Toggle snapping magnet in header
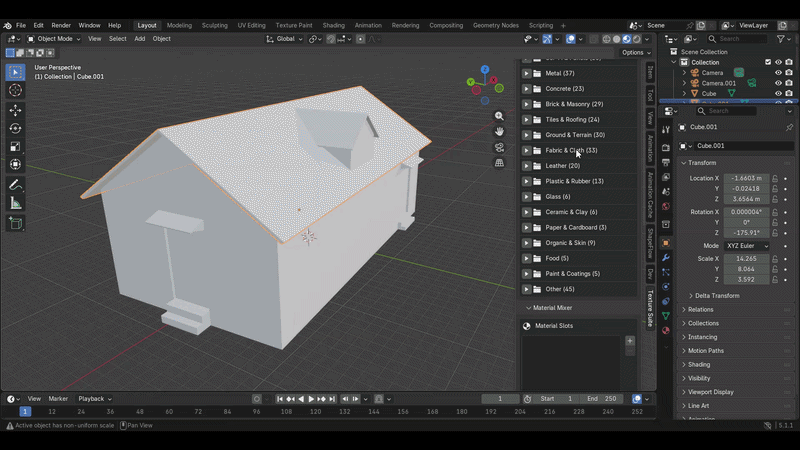This screenshot has height=450, width=800. (x=331, y=39)
